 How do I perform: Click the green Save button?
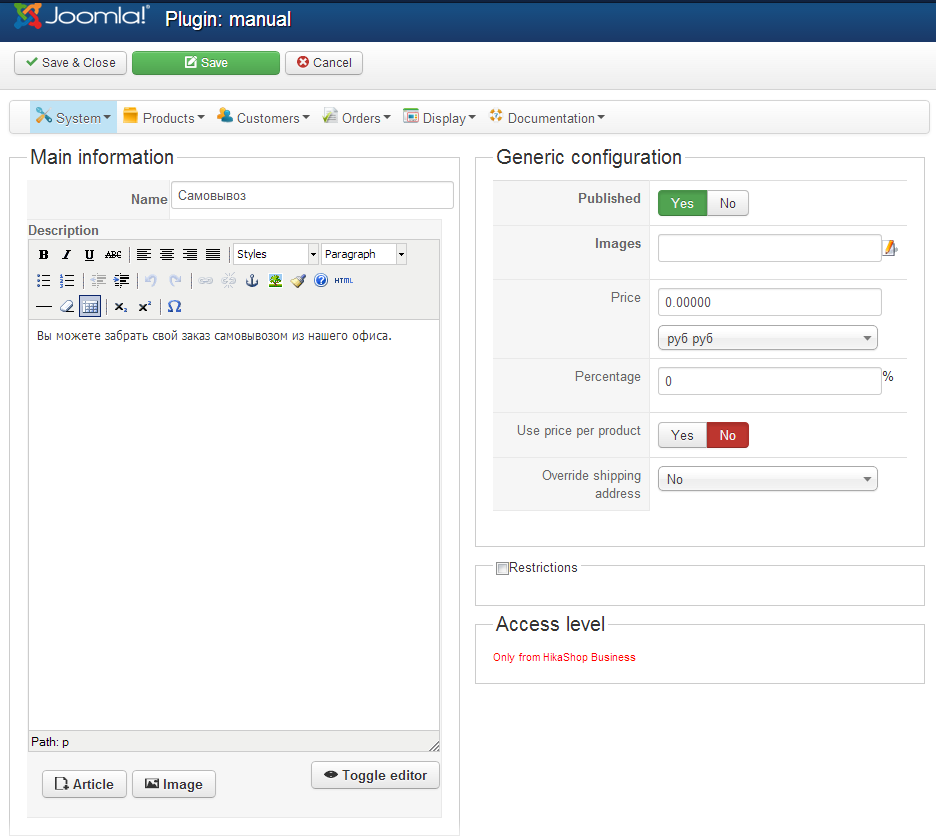(x=206, y=63)
